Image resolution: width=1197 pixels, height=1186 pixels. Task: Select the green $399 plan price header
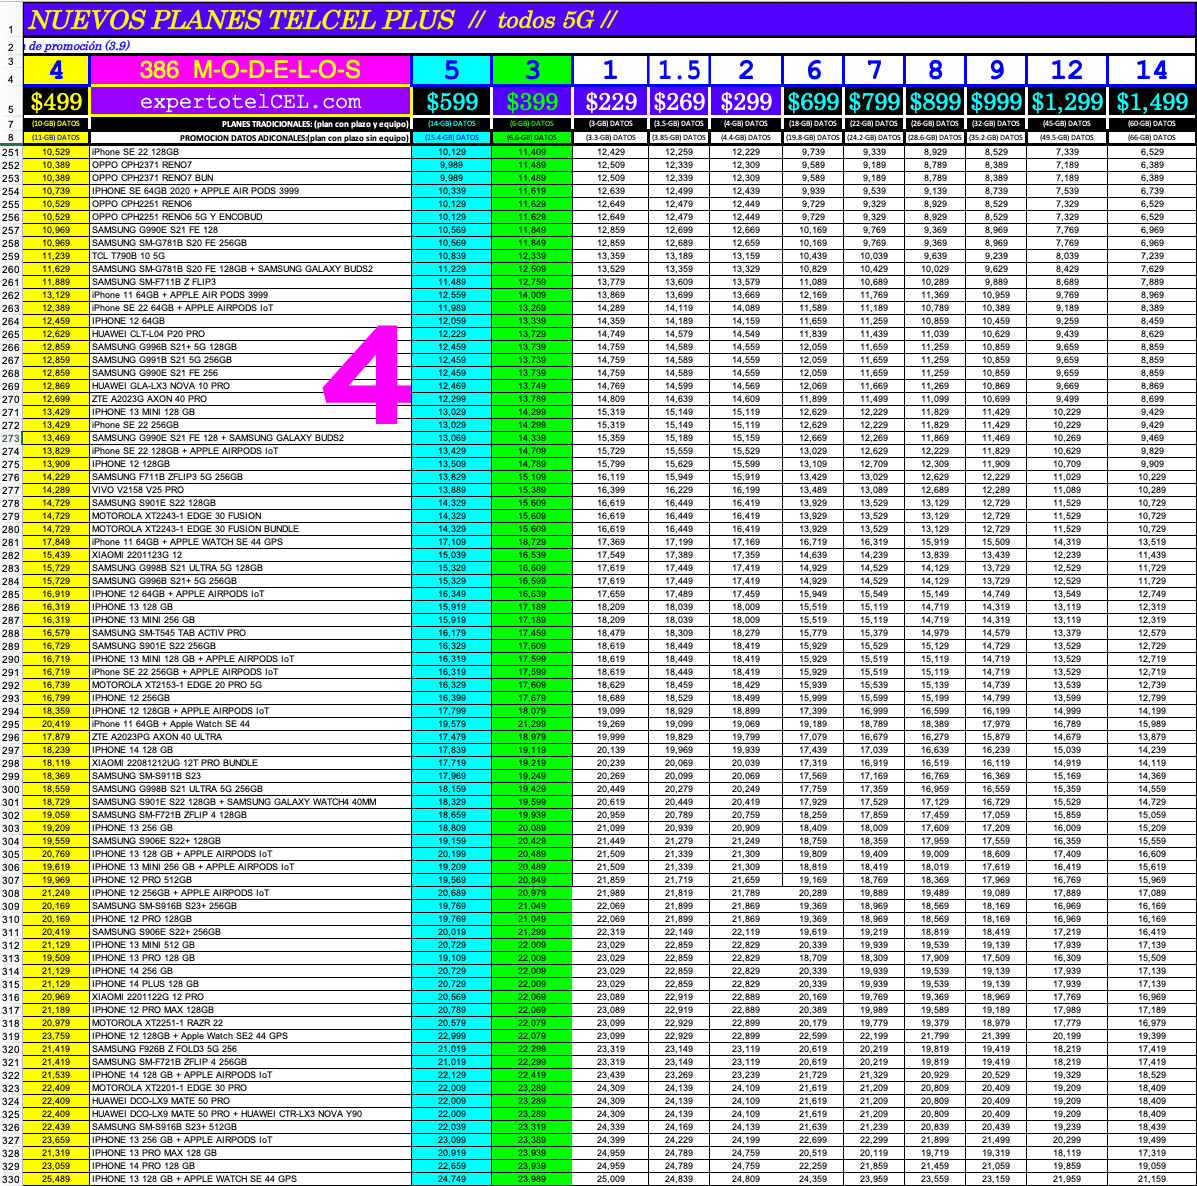pos(532,102)
